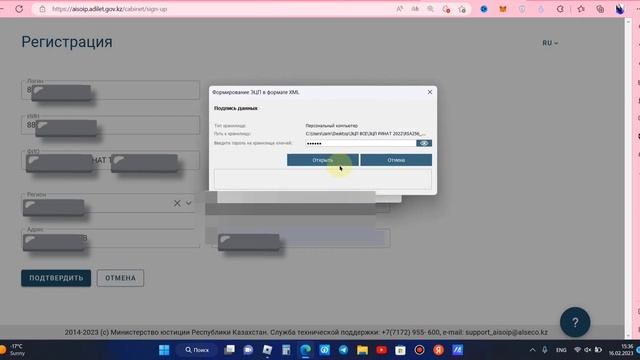Open the RU language dropdown

(550, 43)
